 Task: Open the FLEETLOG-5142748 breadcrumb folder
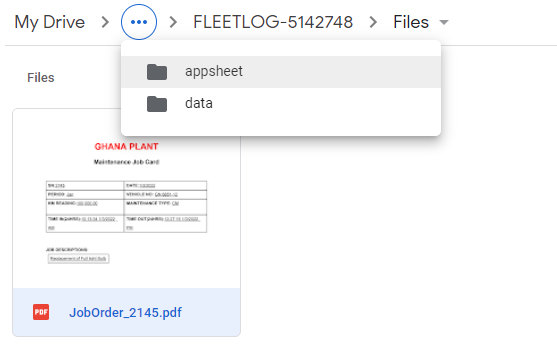pos(273,22)
